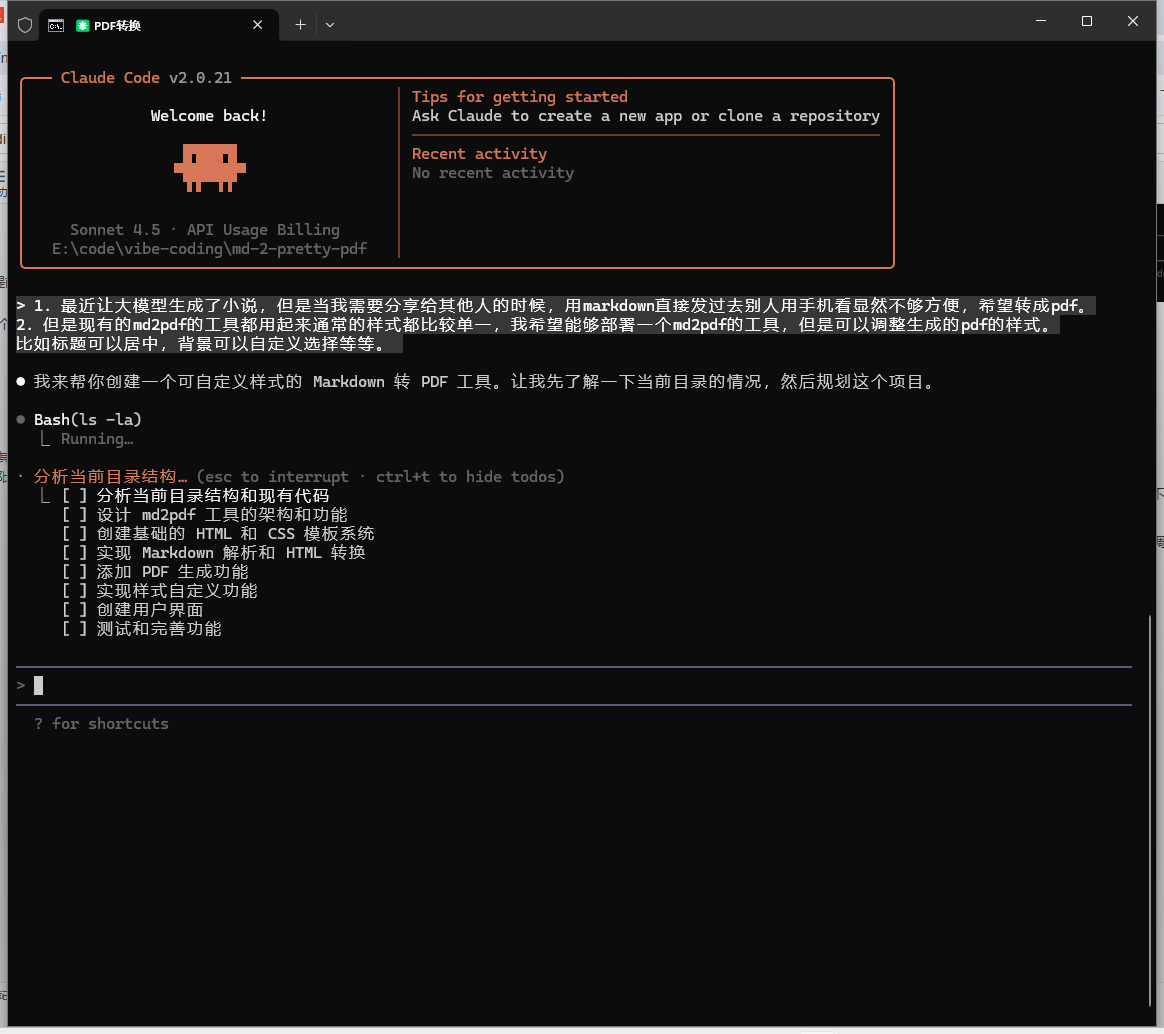1164x1034 pixels.
Task: Click the 'Welcome back!' text
Action: point(209,116)
